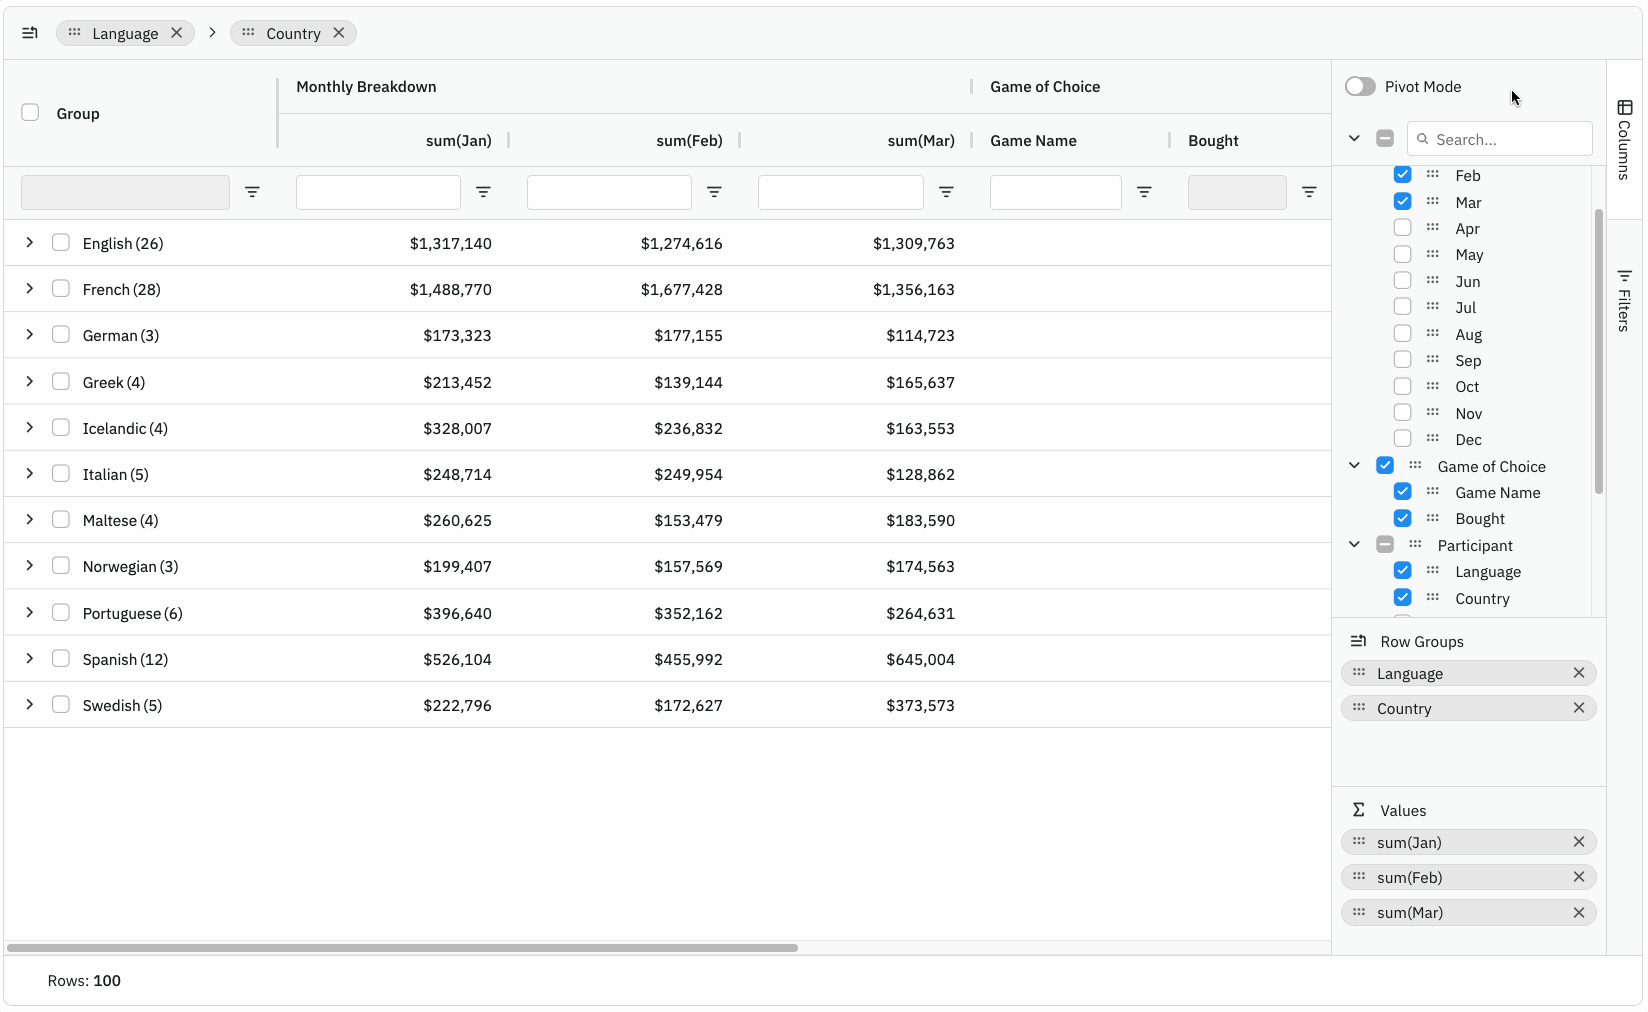This screenshot has width=1648, height=1012.
Task: Collapse the Game of Choice column group
Action: pyautogui.click(x=1355, y=466)
